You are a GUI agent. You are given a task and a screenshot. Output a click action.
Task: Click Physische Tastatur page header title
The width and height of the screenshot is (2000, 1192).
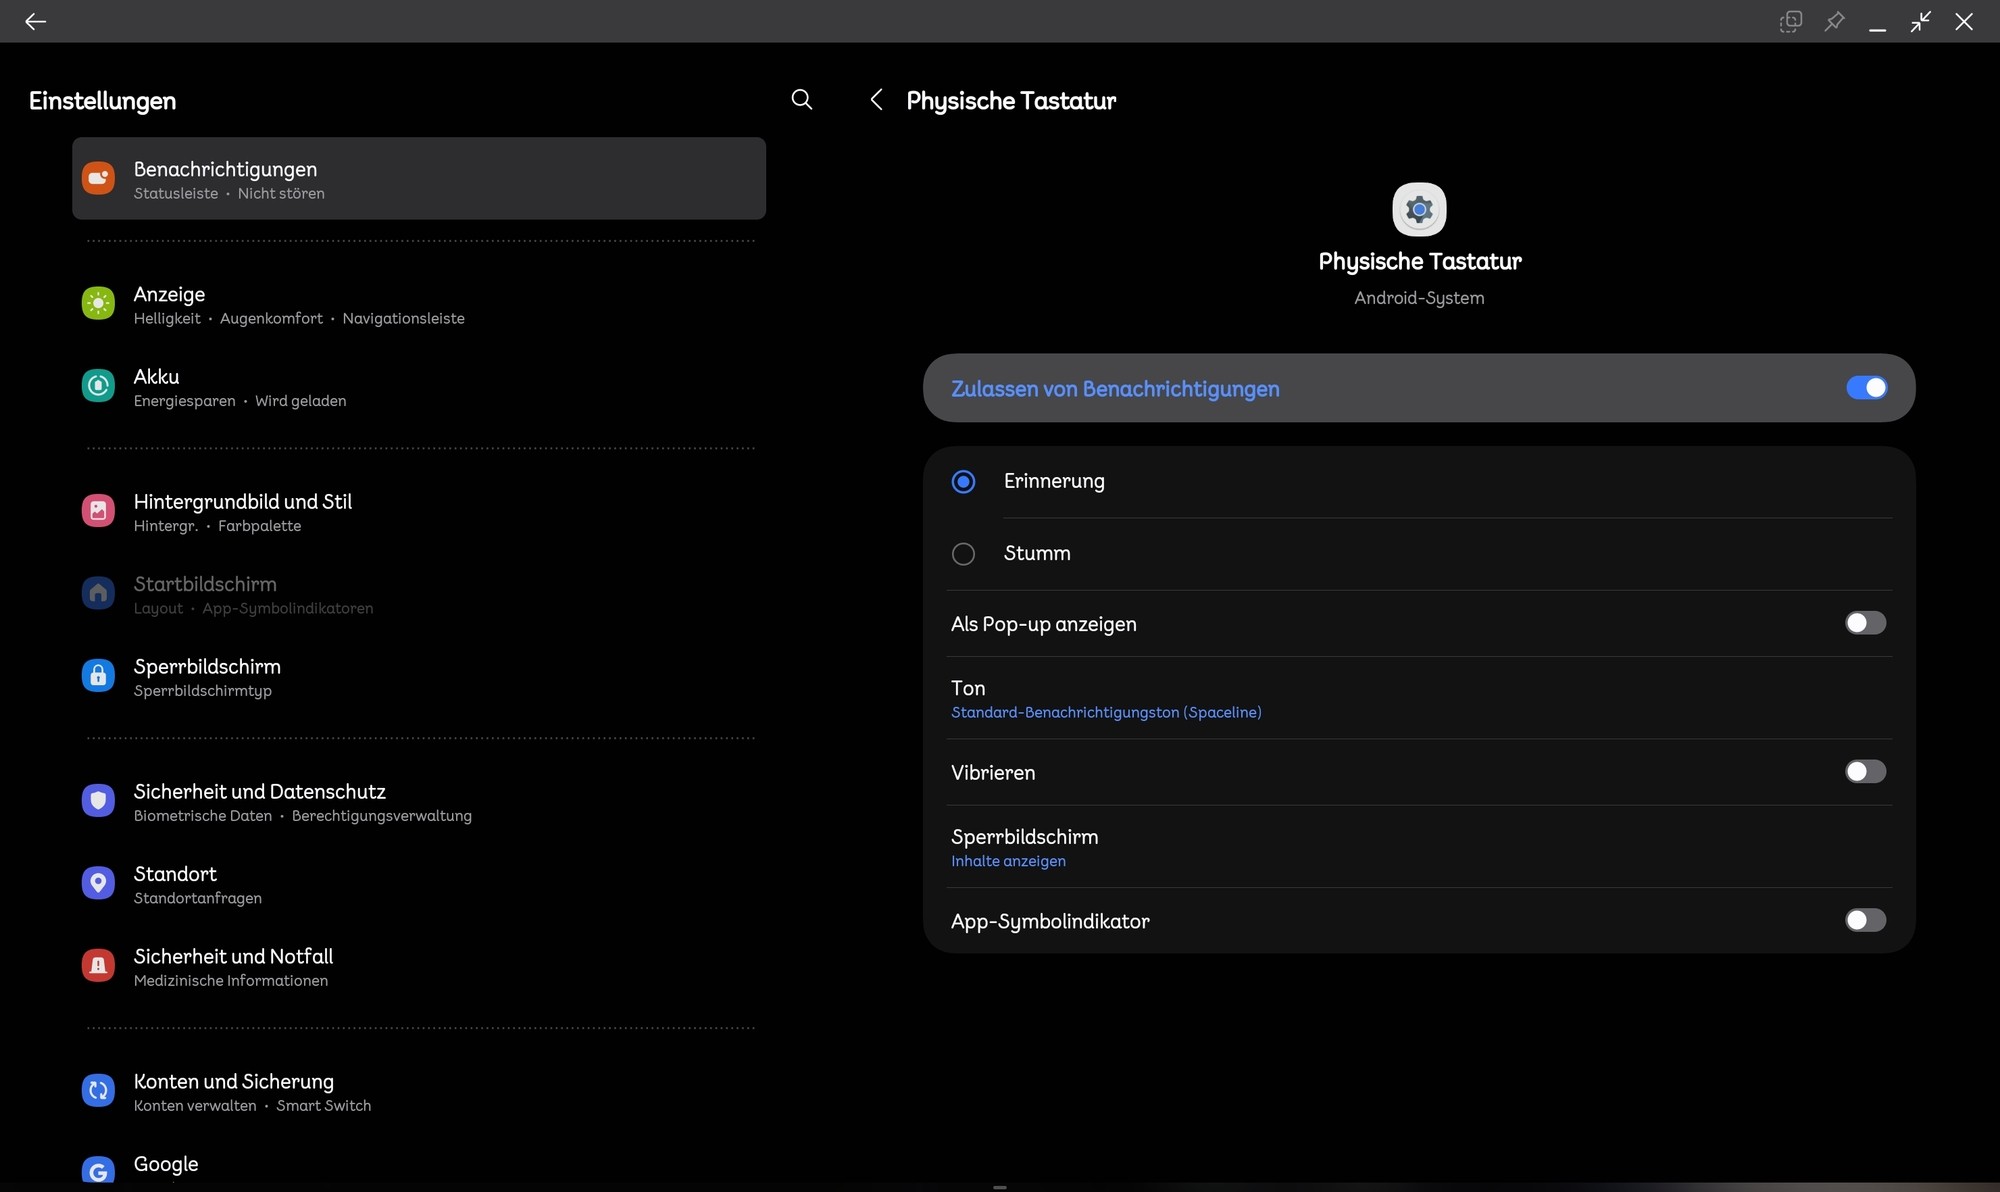(1011, 101)
